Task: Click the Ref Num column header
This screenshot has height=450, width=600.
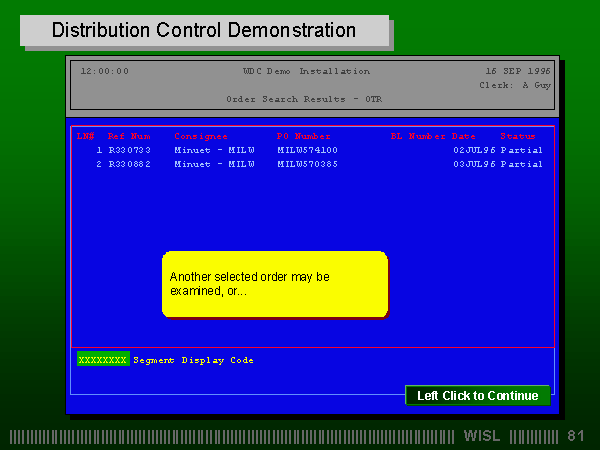Action: click(x=129, y=136)
